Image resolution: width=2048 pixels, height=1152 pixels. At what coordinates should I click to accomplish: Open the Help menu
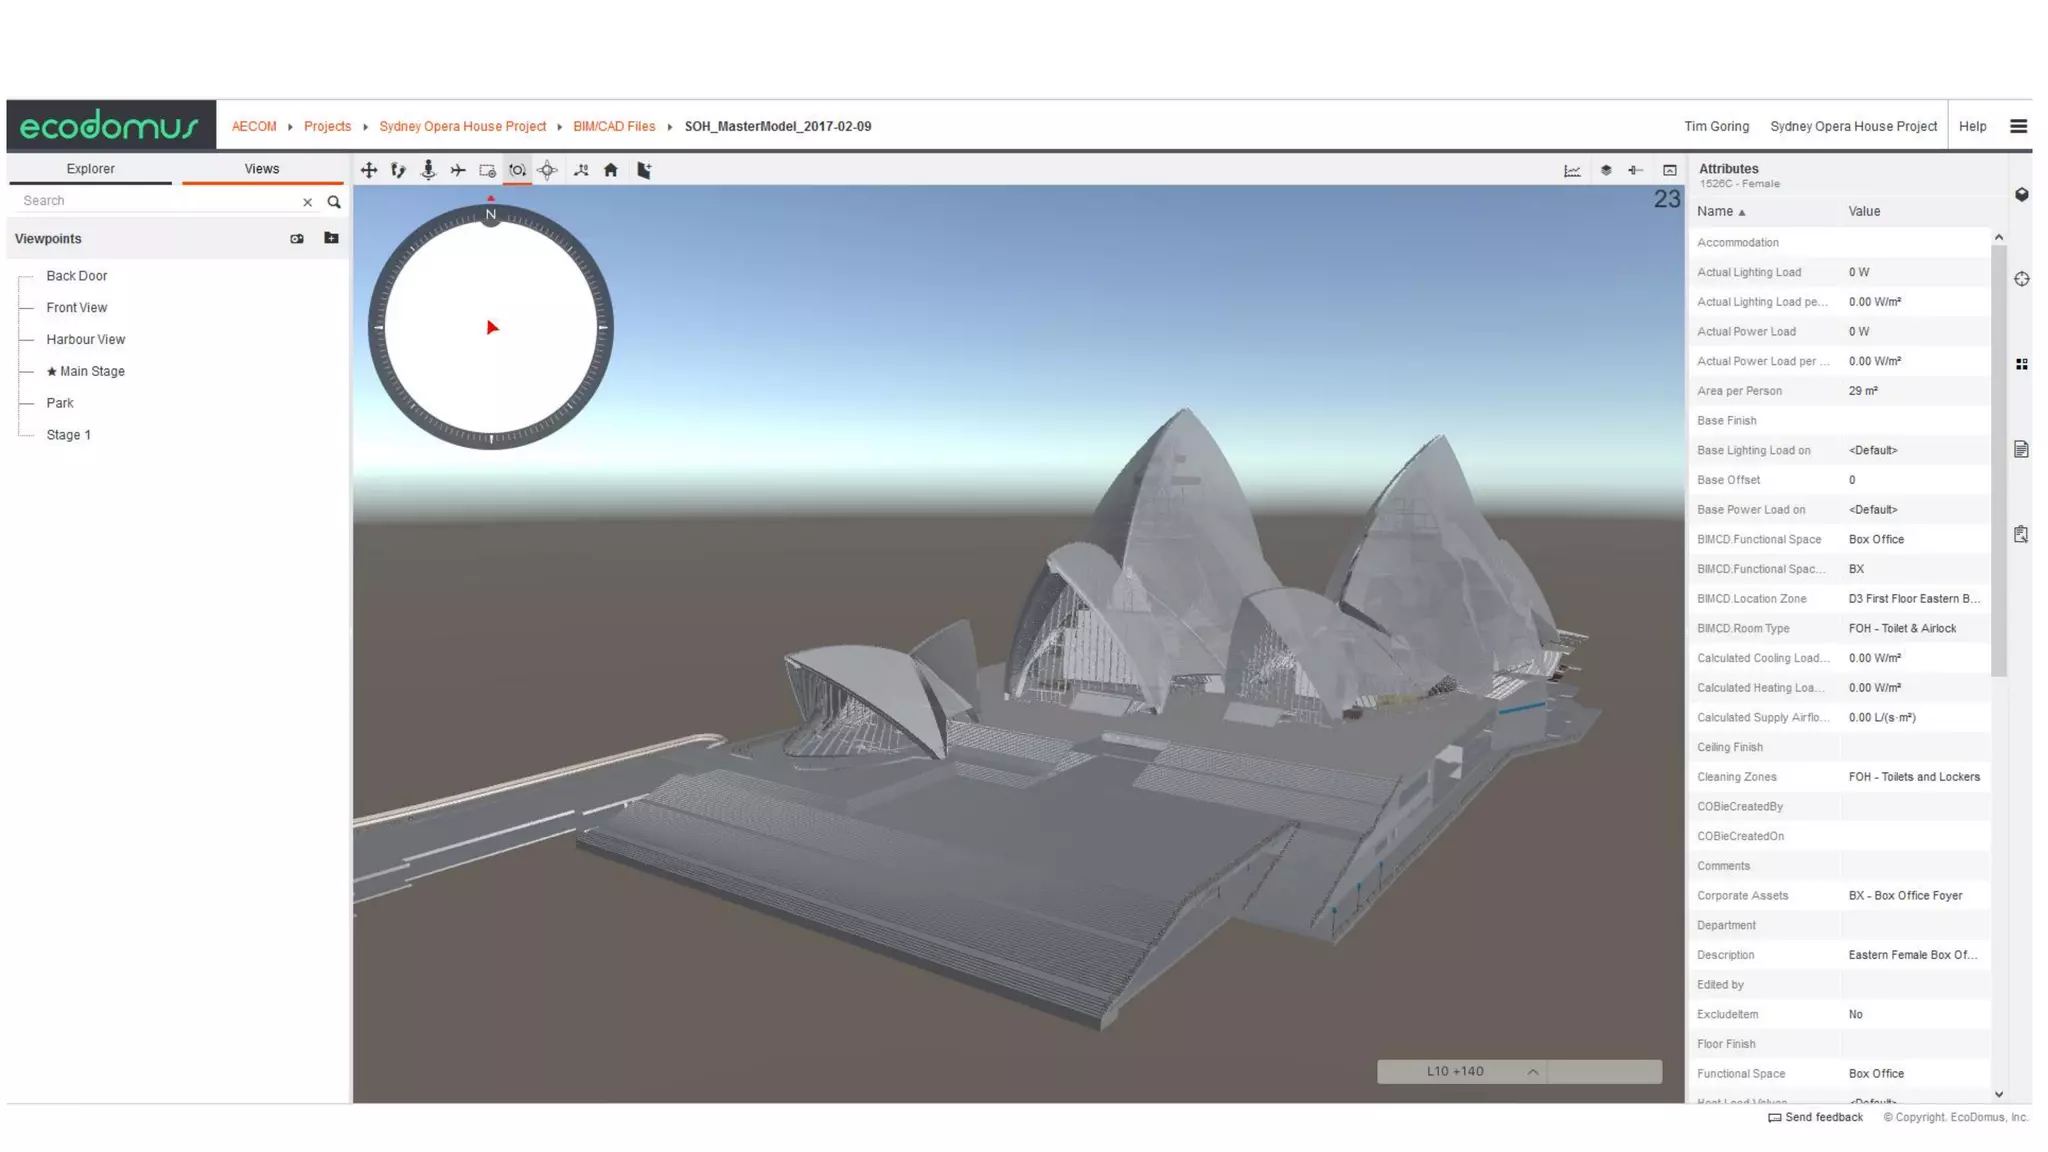tap(1972, 126)
